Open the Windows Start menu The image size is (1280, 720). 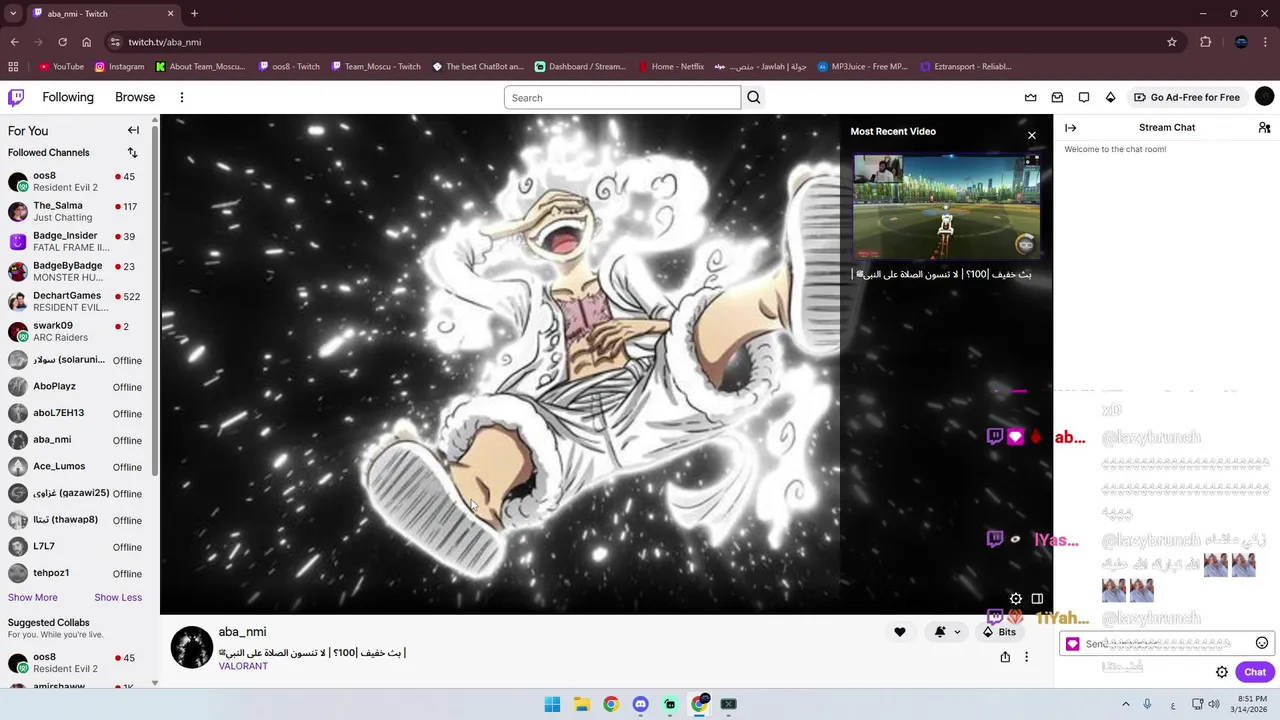point(552,704)
